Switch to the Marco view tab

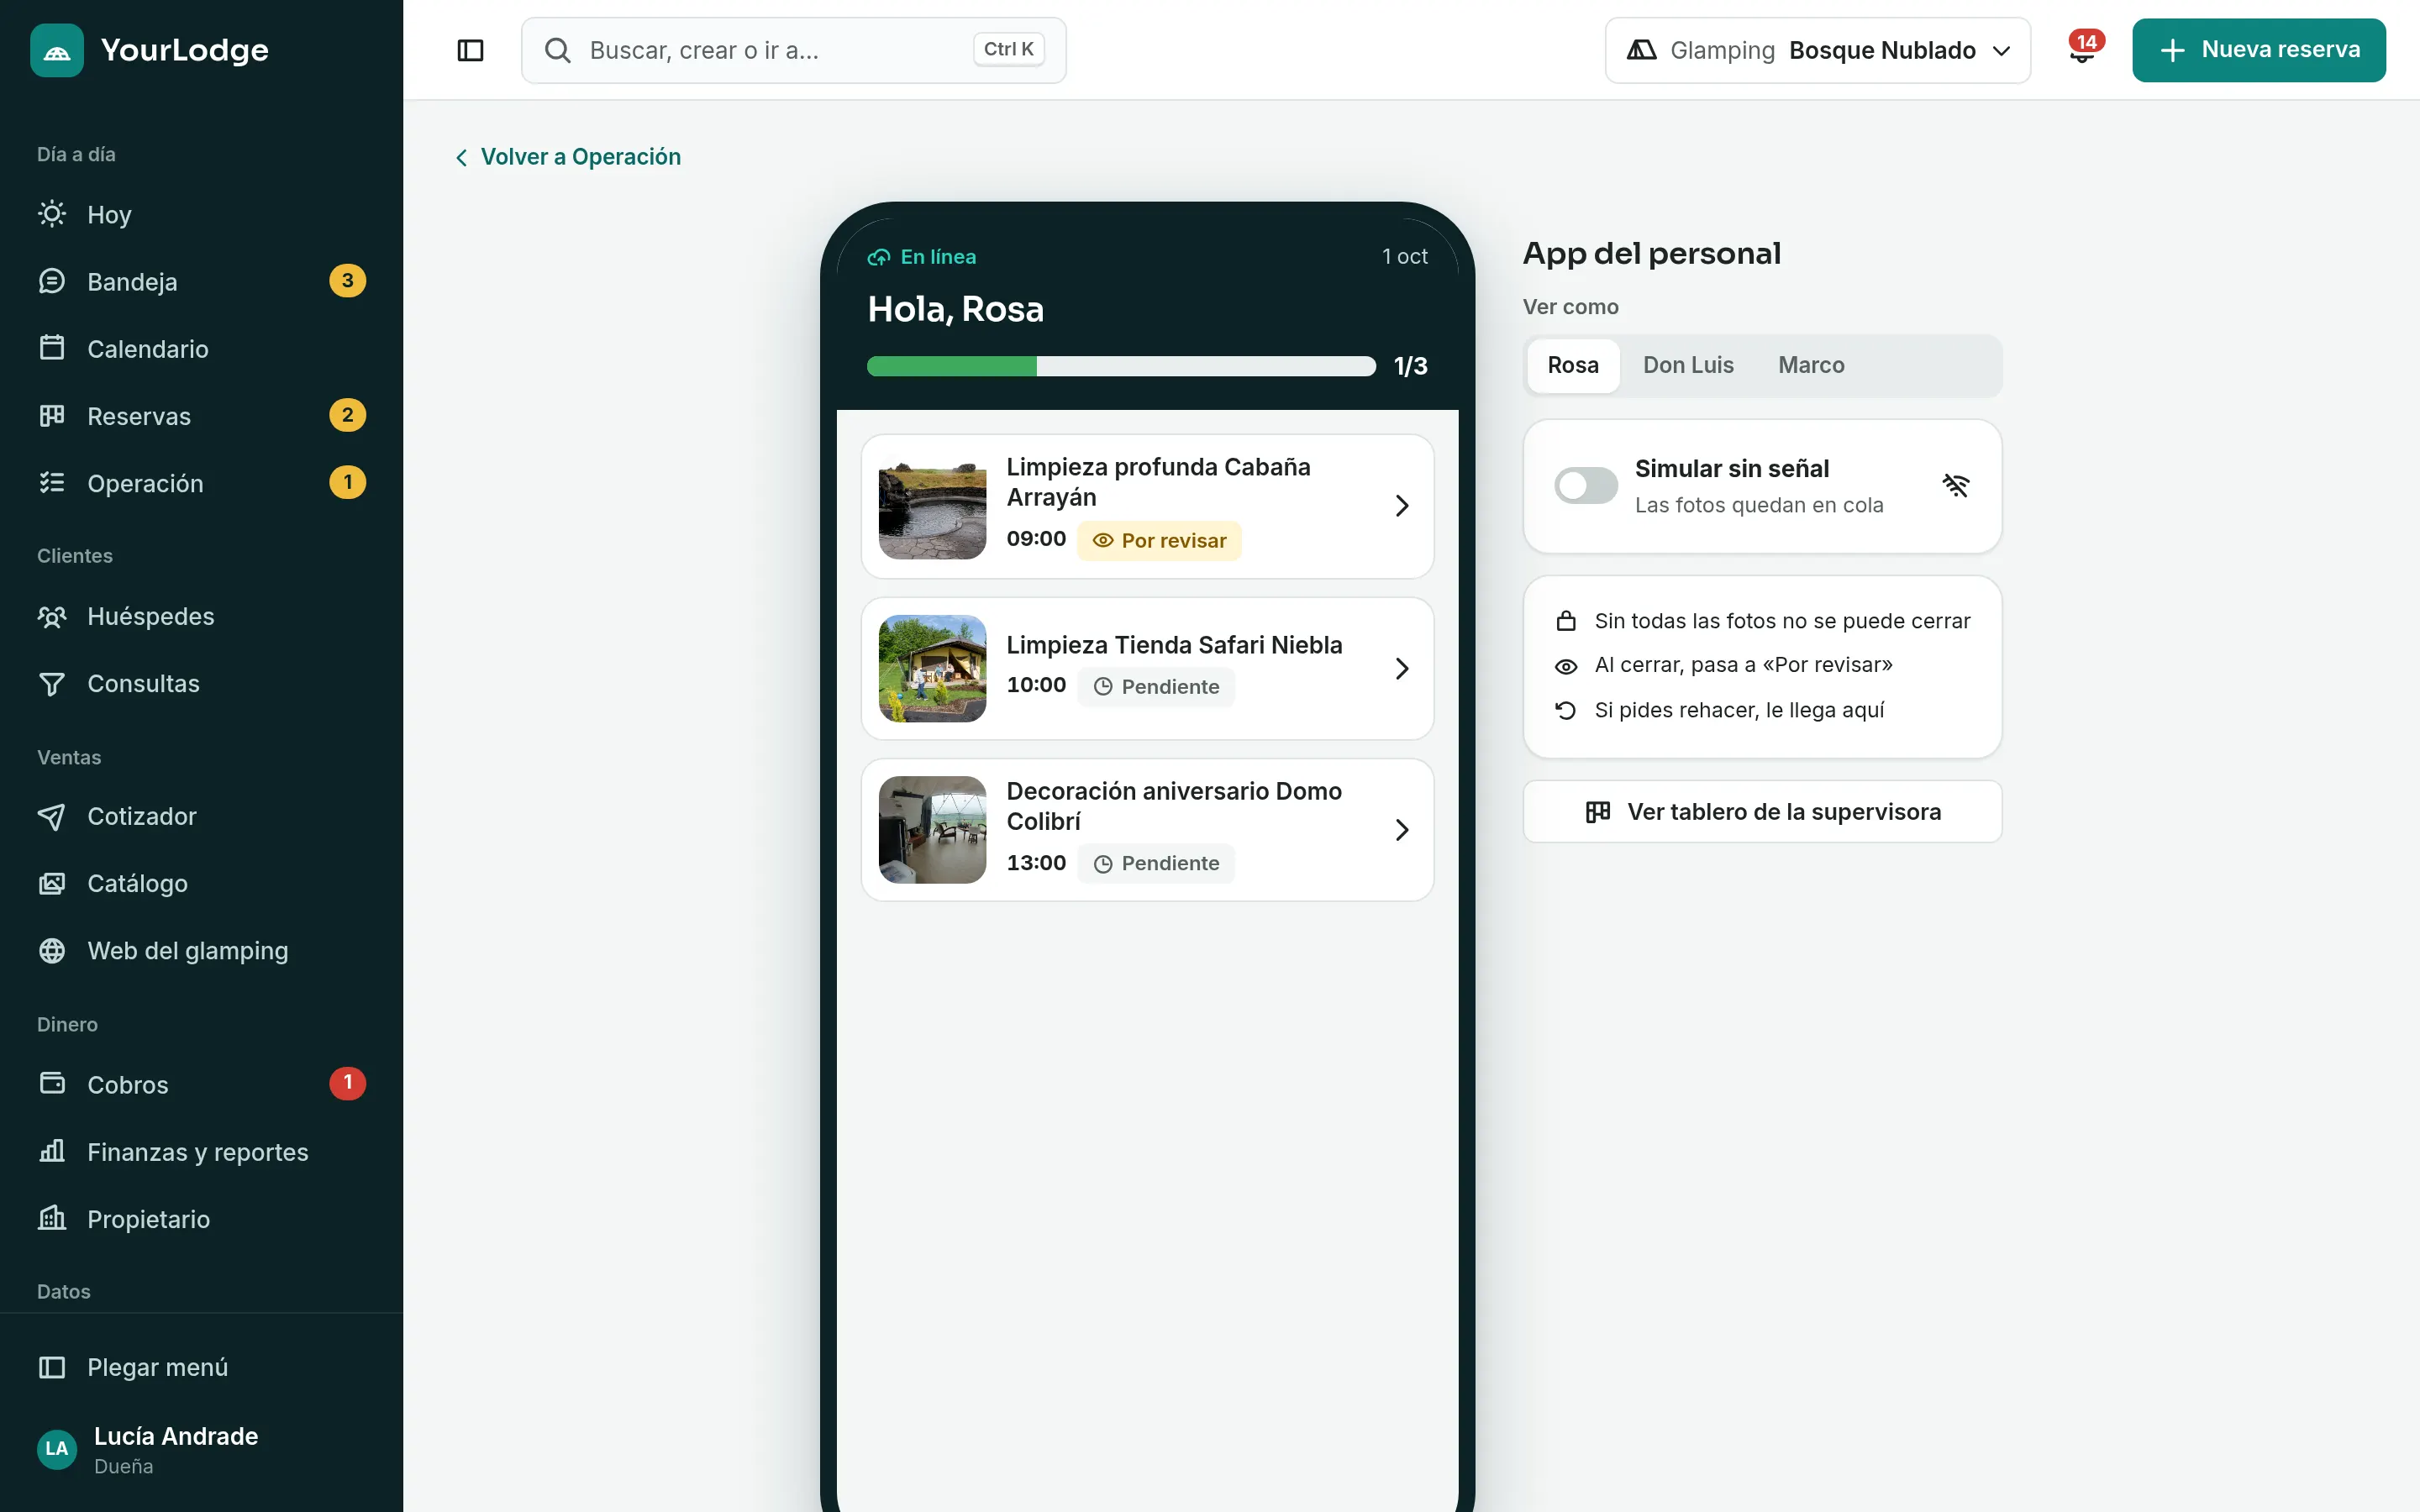1811,365
